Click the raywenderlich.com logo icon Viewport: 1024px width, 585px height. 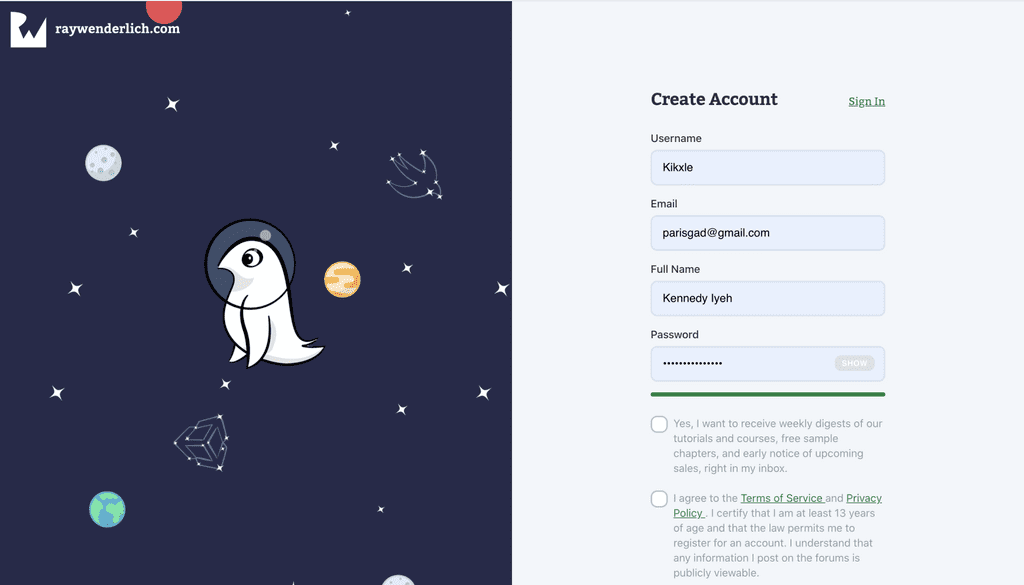(x=28, y=30)
